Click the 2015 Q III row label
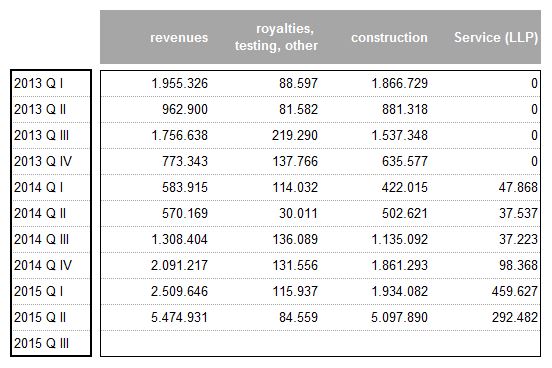 click(x=41, y=343)
